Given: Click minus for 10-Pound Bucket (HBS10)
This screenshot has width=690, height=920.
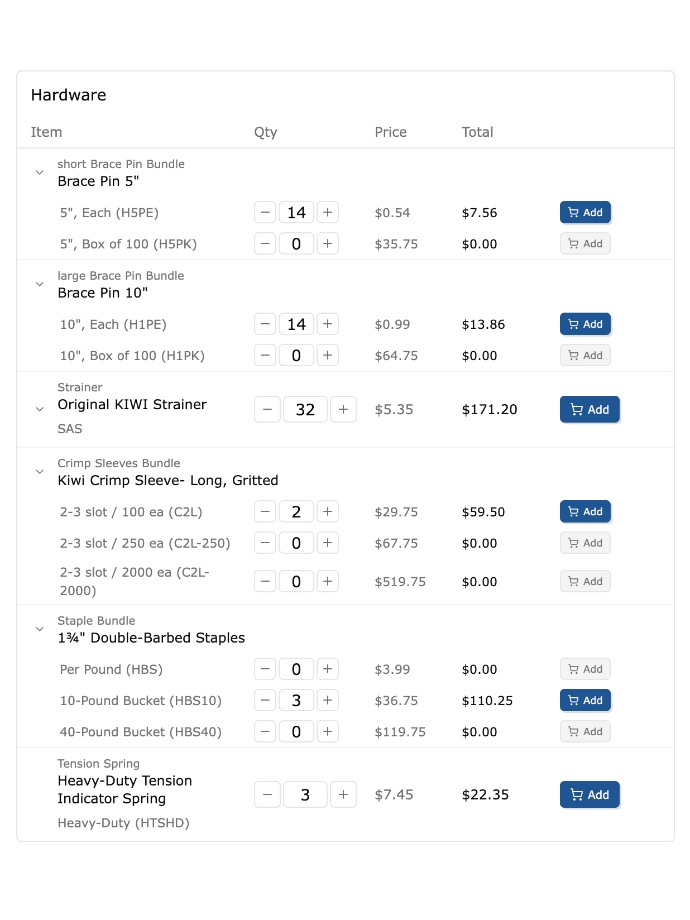Looking at the screenshot, I should pos(265,700).
